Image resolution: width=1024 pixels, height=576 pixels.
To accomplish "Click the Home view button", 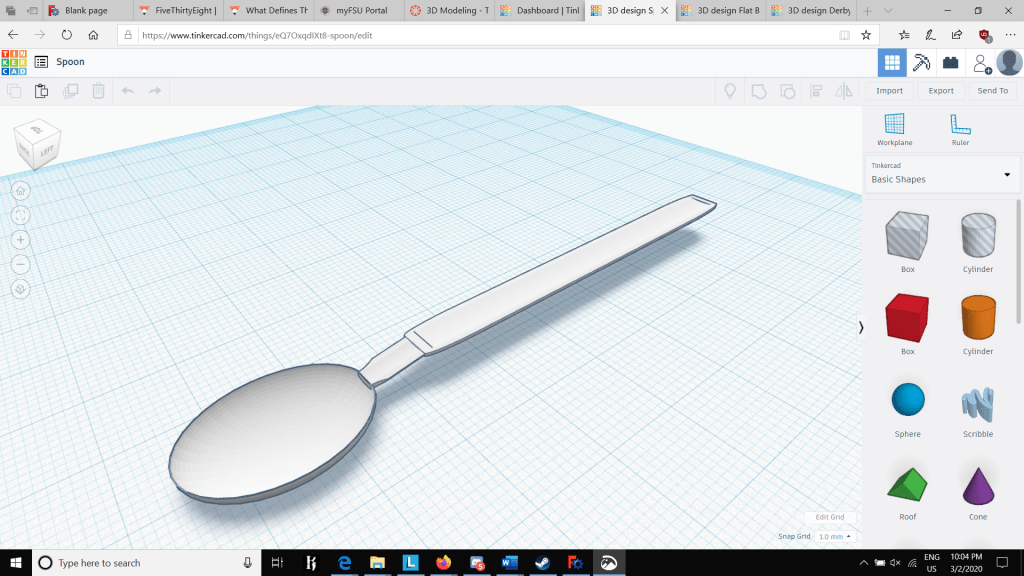I will (21, 191).
